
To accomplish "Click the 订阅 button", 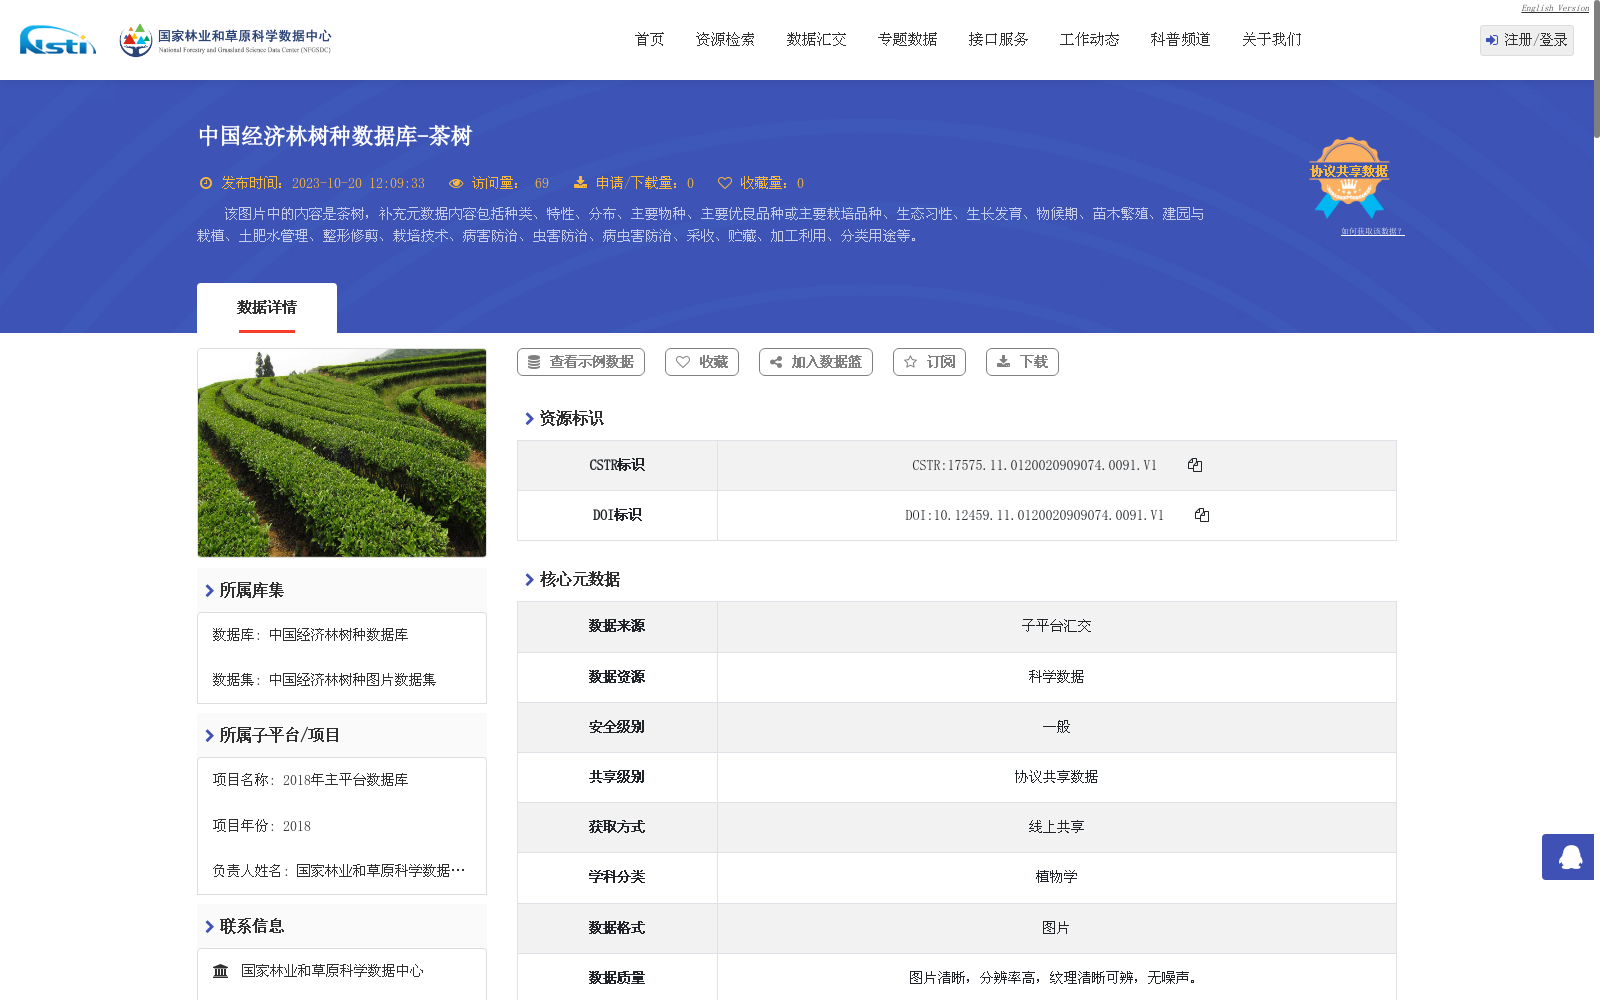I will click(x=930, y=362).
